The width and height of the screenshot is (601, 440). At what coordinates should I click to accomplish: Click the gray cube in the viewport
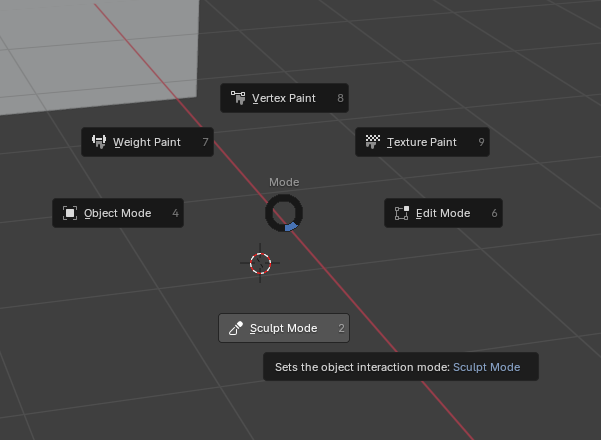pyautogui.click(x=100, y=50)
